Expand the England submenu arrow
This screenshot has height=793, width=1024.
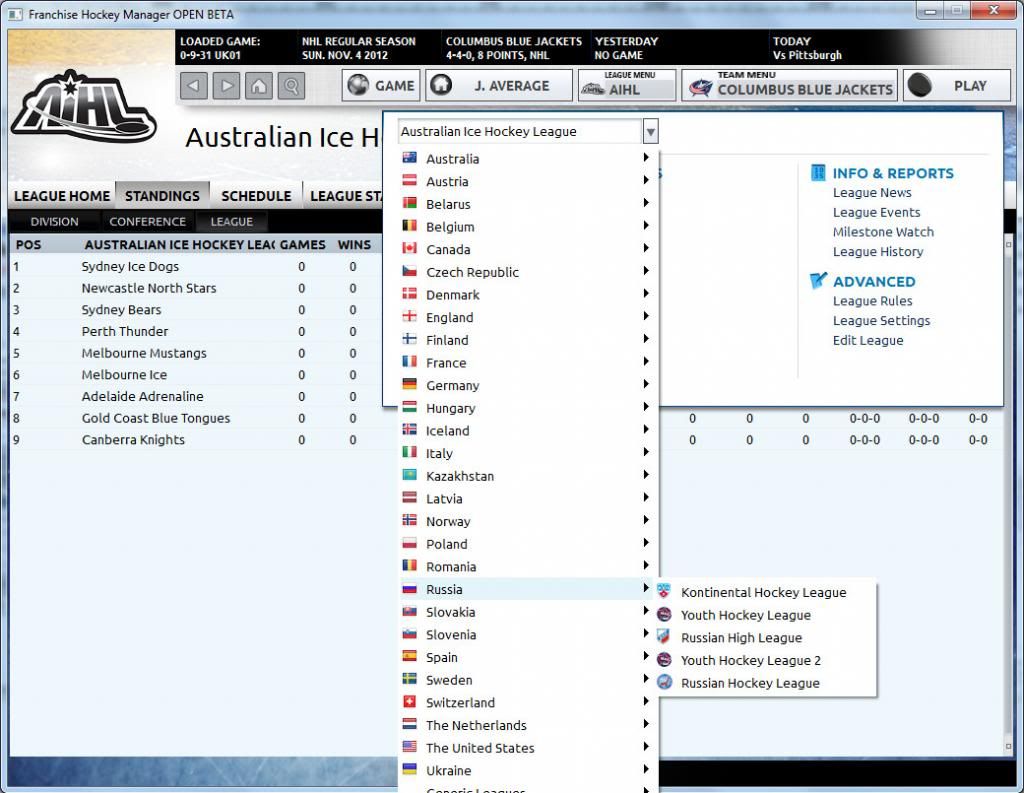(645, 316)
